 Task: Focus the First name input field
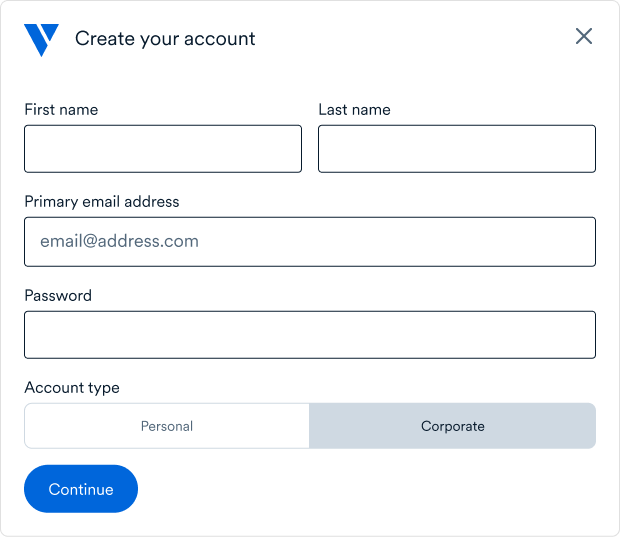point(163,149)
